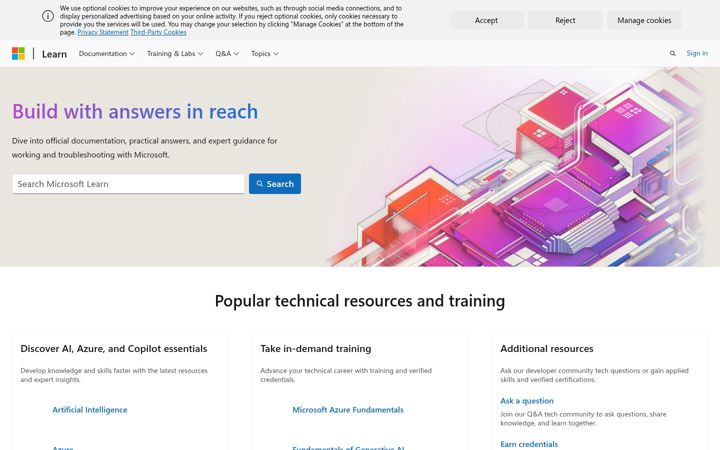Open Manage cookies settings
This screenshot has width=720, height=450.
pos(644,20)
